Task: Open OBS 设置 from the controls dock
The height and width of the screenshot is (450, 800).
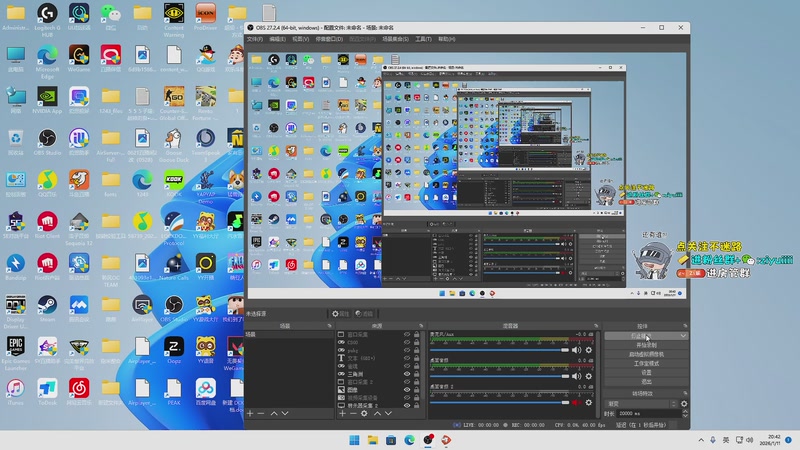Action: 646,373
